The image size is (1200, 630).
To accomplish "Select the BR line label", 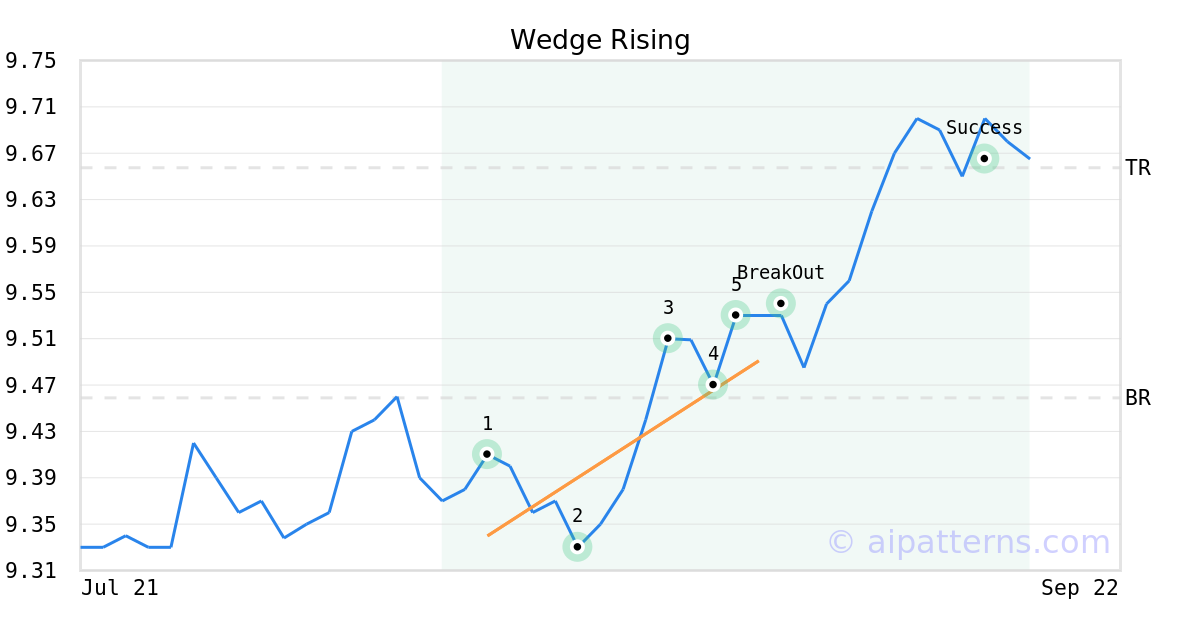I will pyautogui.click(x=1138, y=398).
